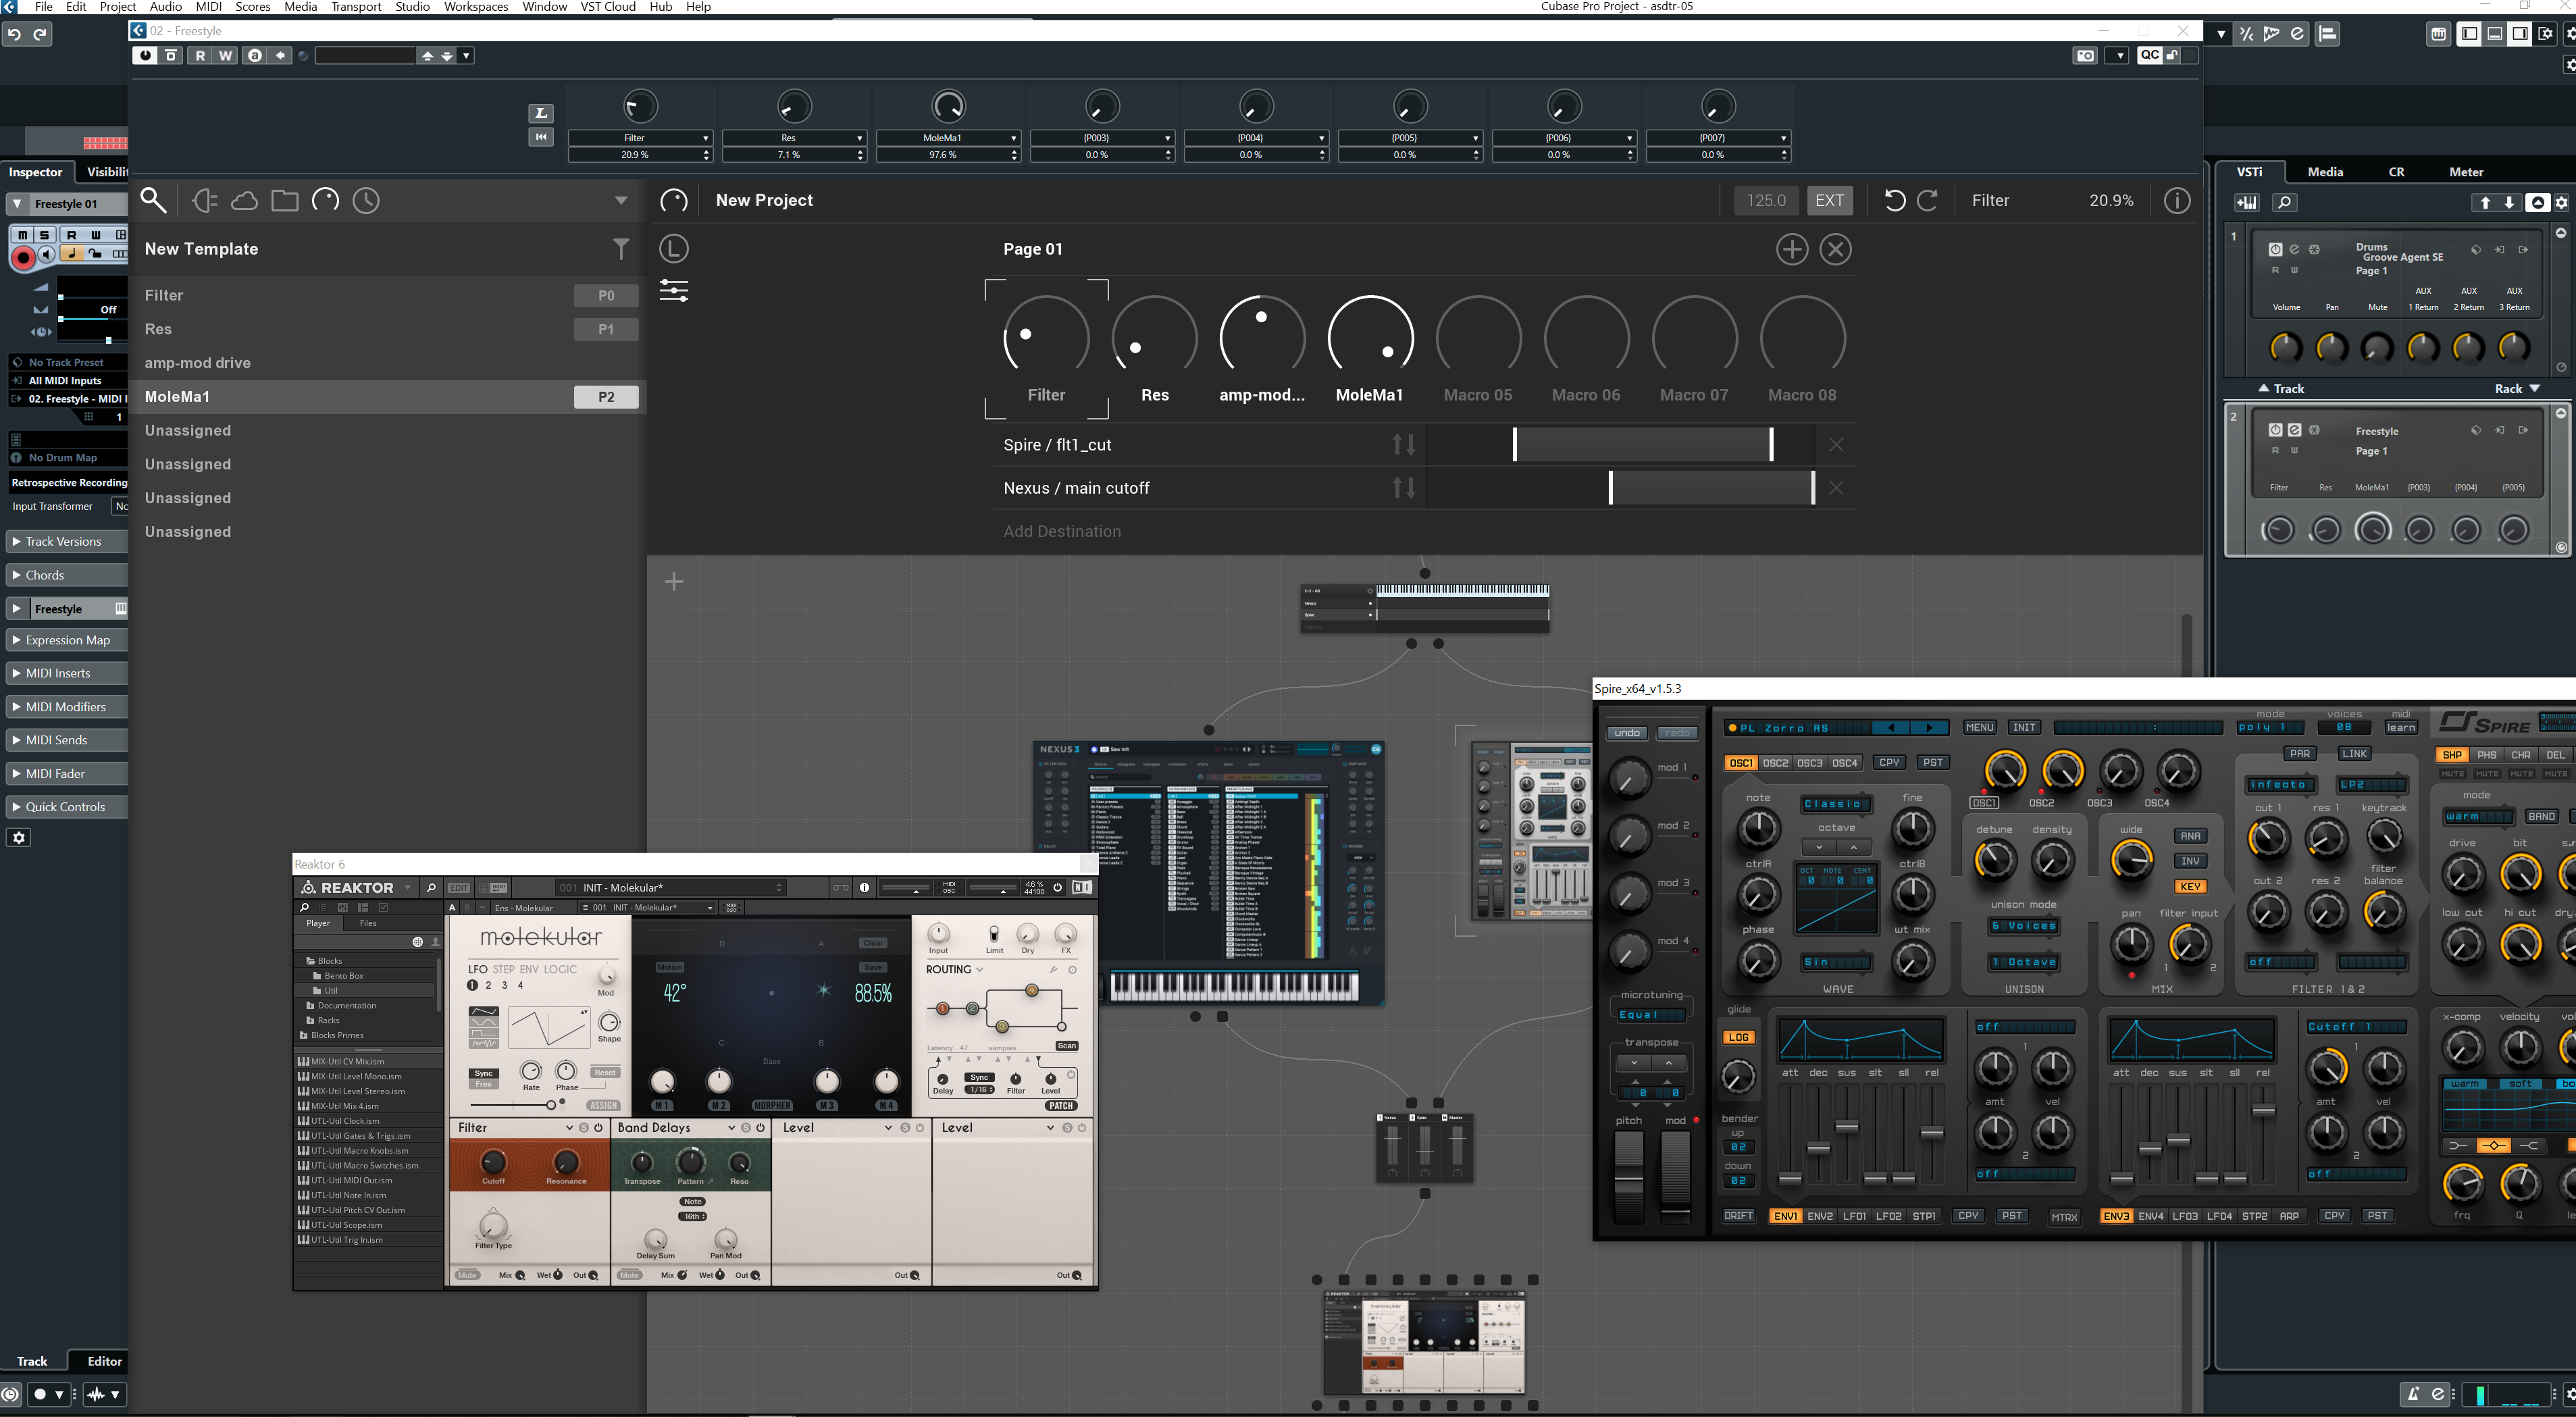Viewport: 2576px width, 1417px height.
Task: Toggle the EXT tempo sync button
Action: [x=1829, y=200]
